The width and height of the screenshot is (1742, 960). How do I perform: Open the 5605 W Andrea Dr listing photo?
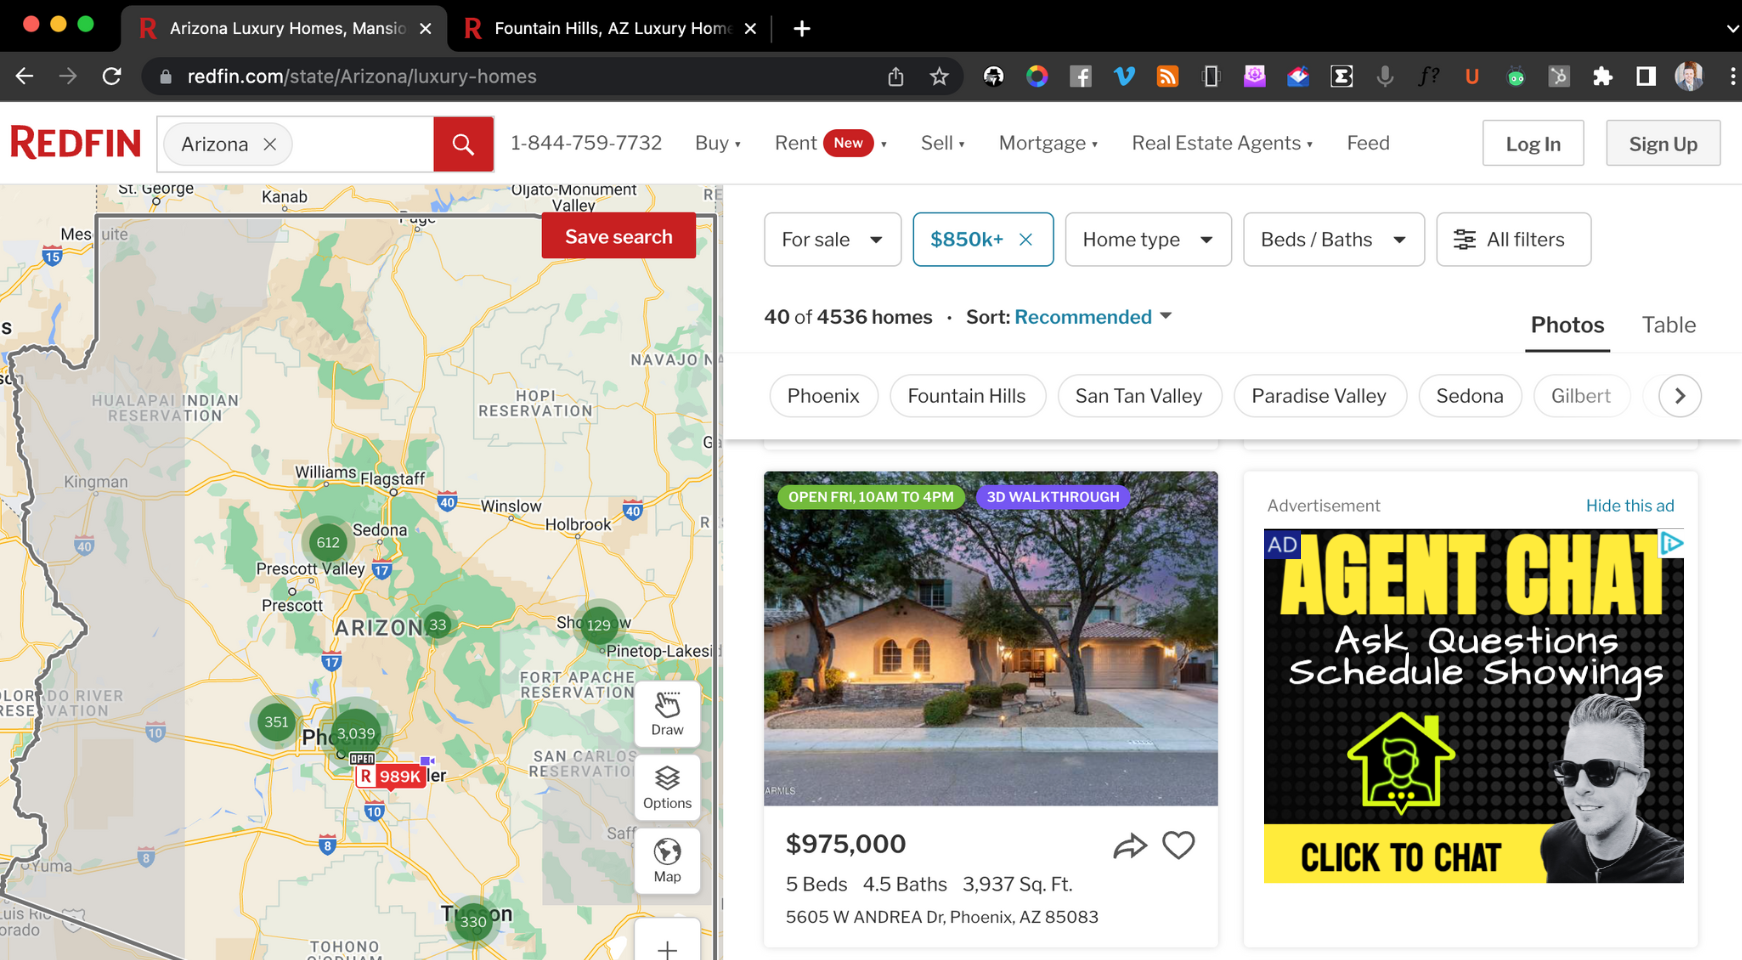990,638
